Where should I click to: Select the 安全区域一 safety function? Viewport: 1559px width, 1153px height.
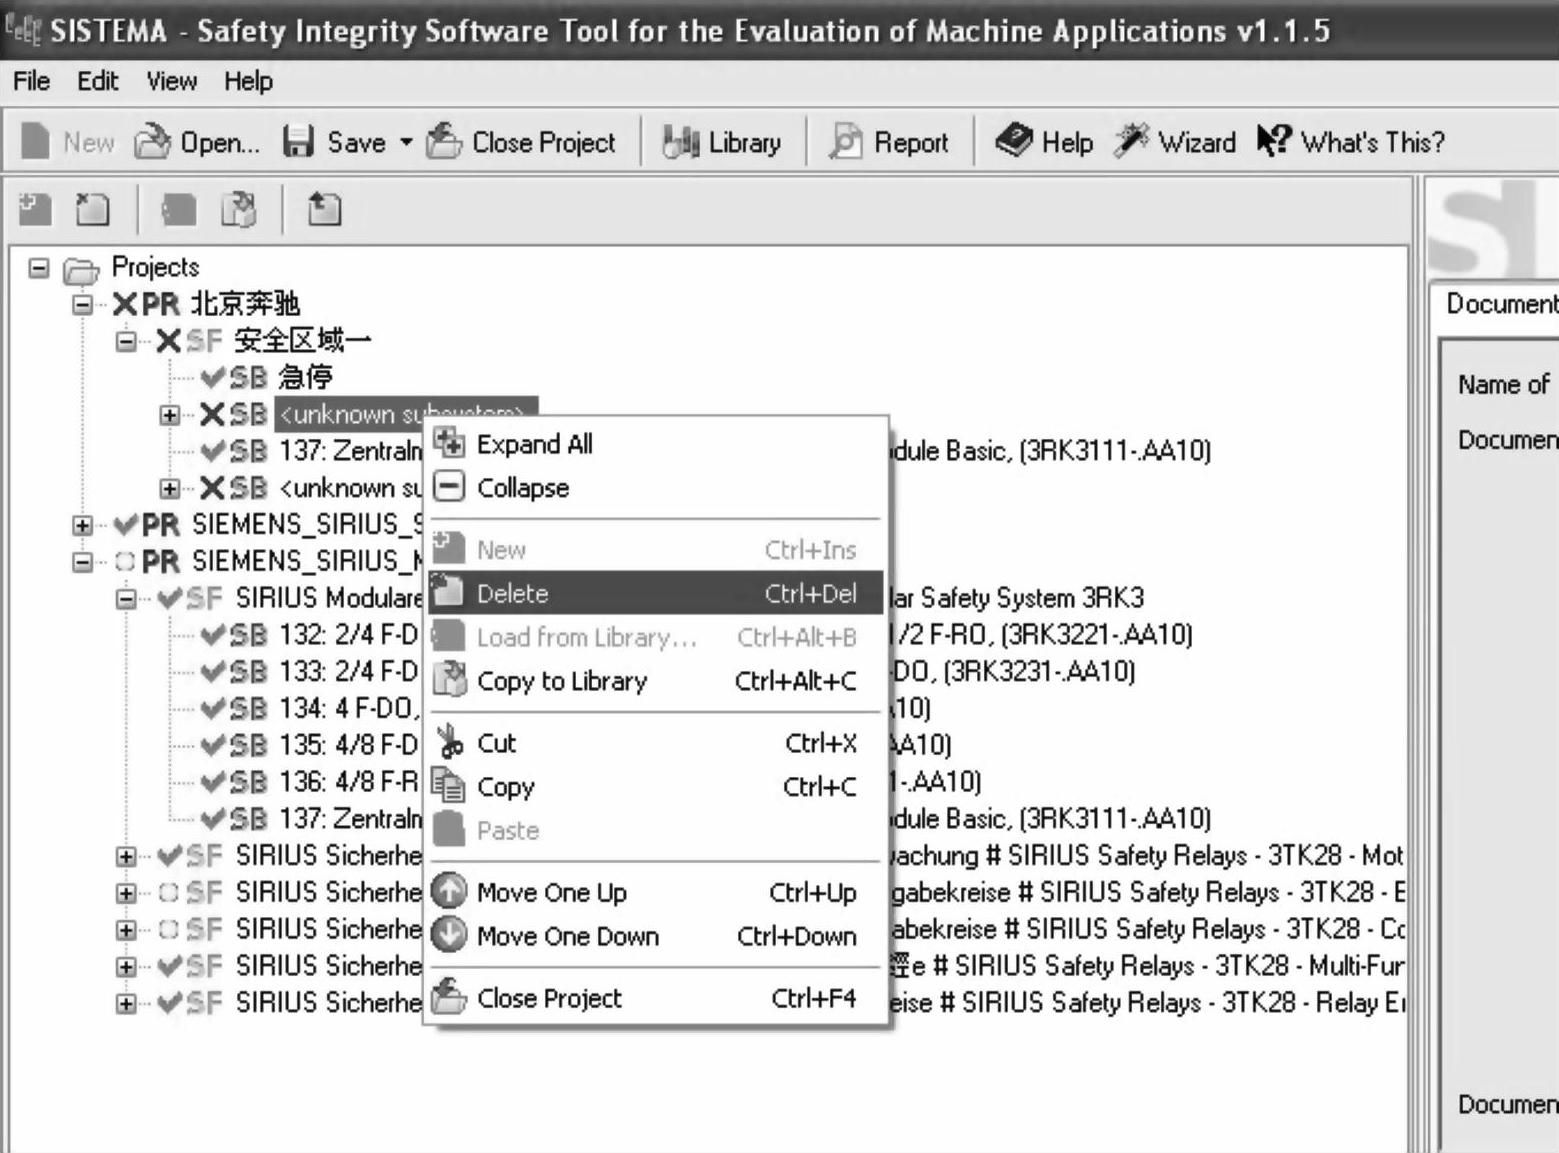click(x=302, y=340)
